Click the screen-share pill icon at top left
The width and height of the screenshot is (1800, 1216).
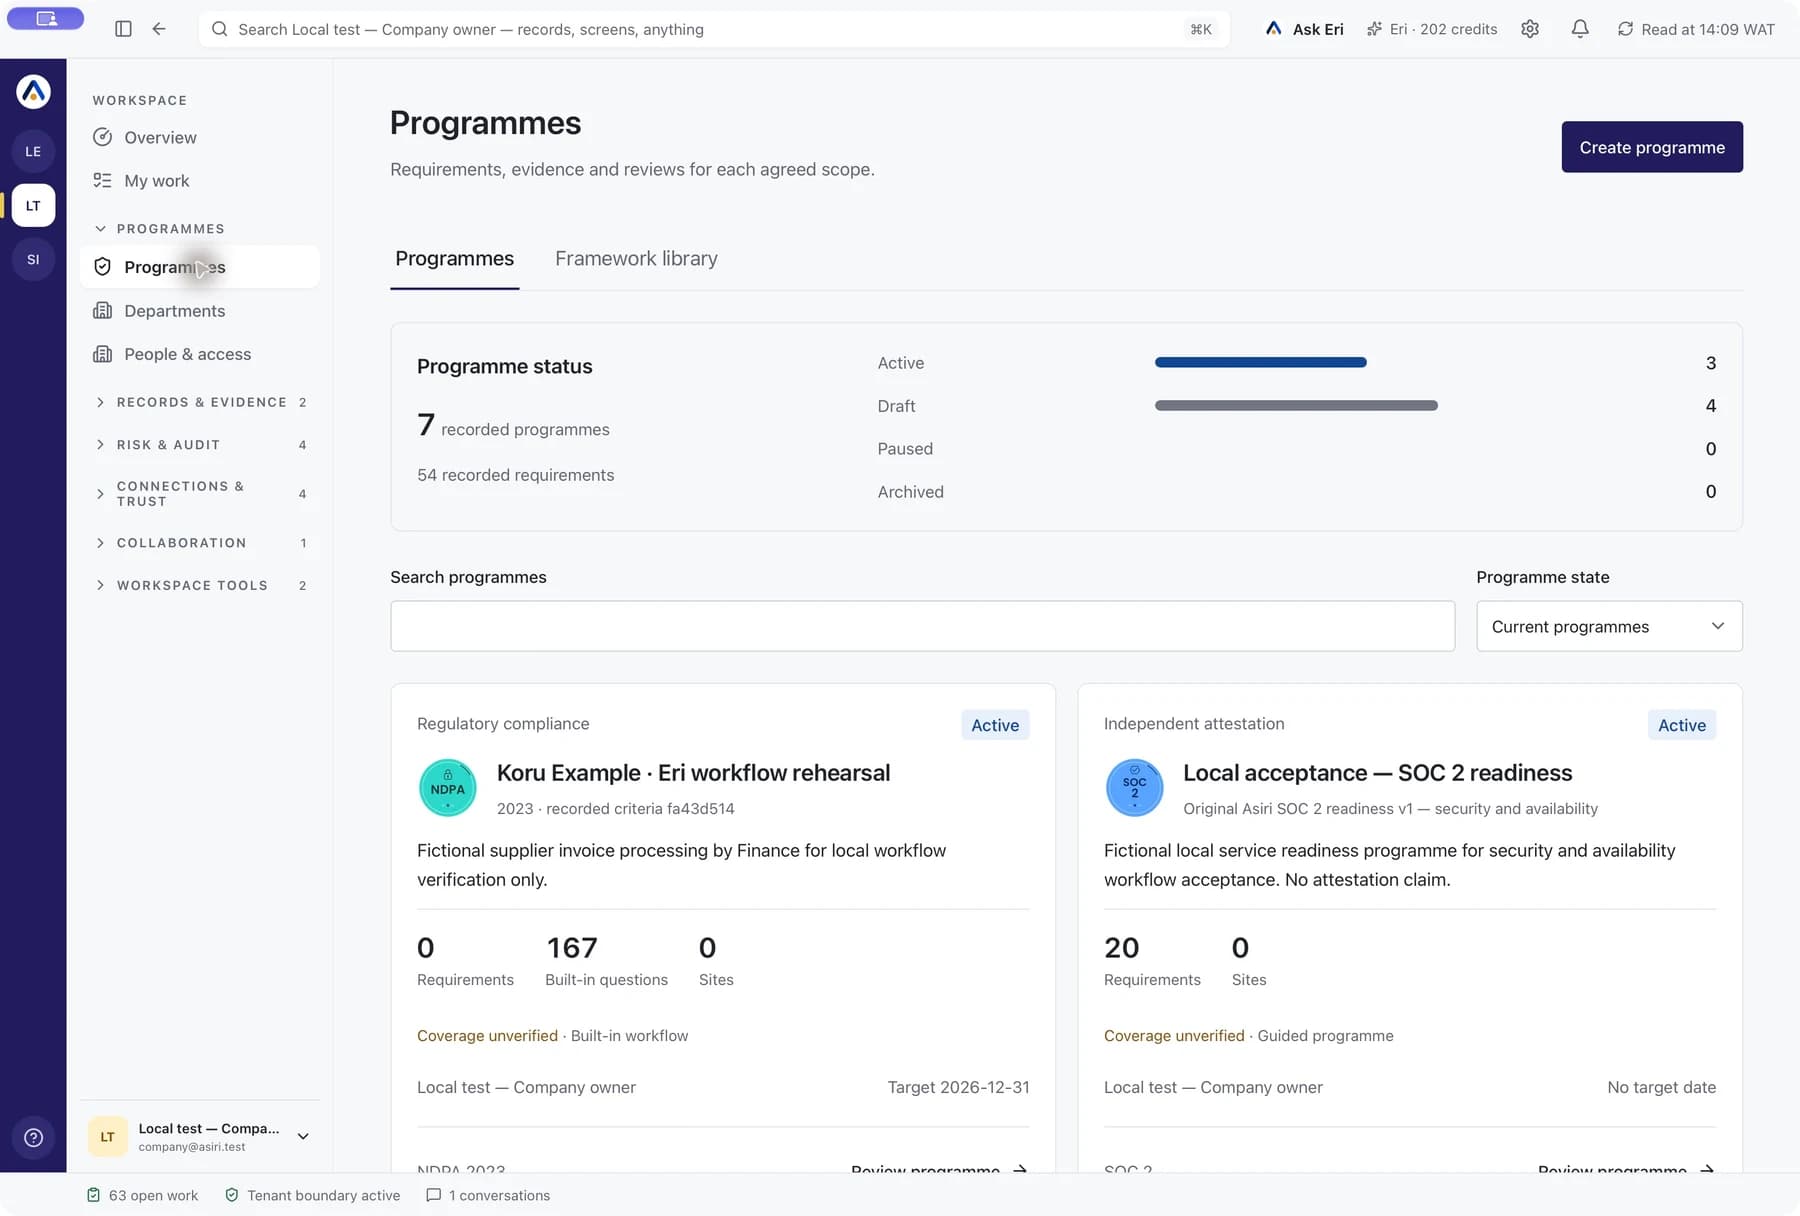click(x=45, y=18)
